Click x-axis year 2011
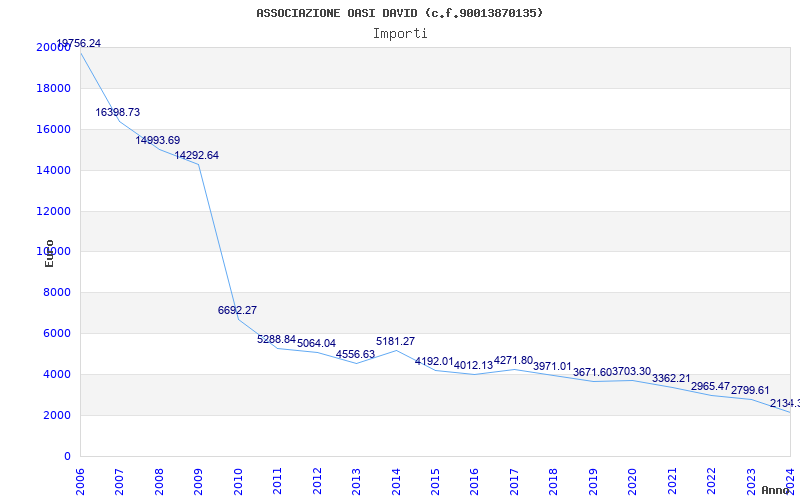This screenshot has width=800, height=500. [277, 481]
